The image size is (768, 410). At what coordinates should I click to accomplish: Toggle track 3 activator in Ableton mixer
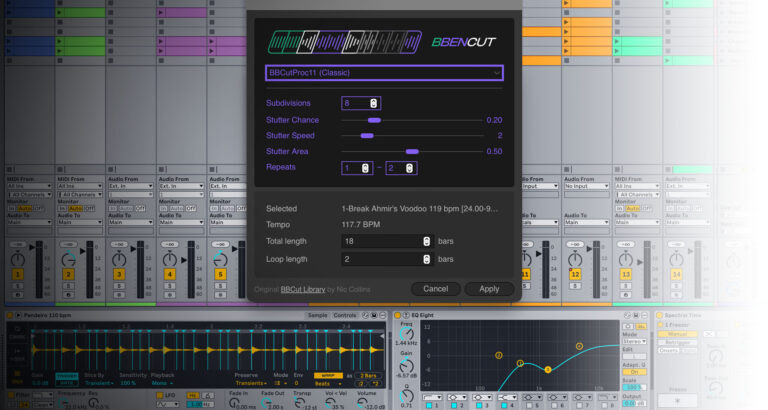coord(119,274)
